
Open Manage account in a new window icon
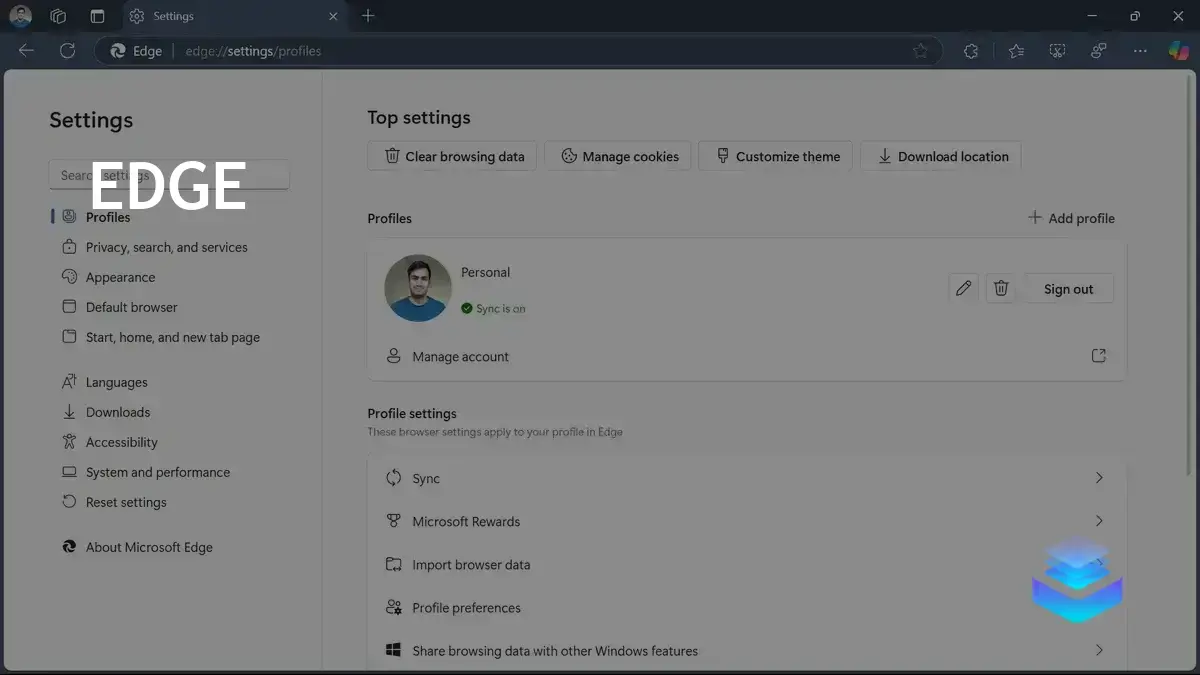coord(1098,355)
